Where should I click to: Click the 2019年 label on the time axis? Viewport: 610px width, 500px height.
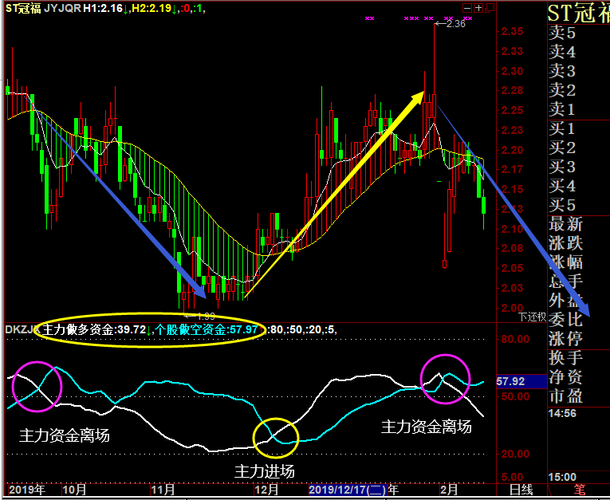click(27, 489)
